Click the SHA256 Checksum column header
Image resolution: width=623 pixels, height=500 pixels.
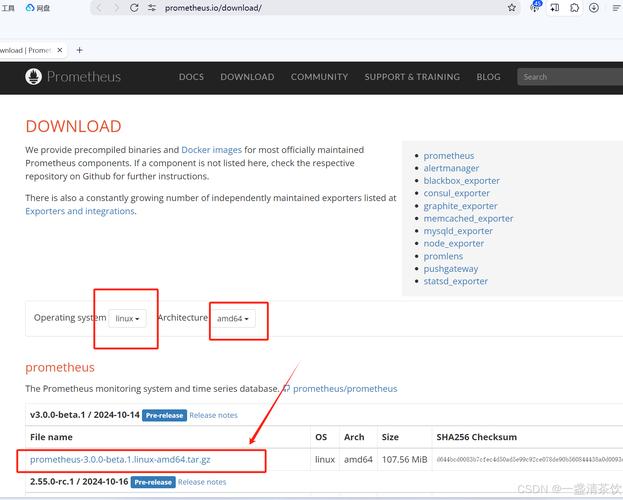tap(476, 437)
